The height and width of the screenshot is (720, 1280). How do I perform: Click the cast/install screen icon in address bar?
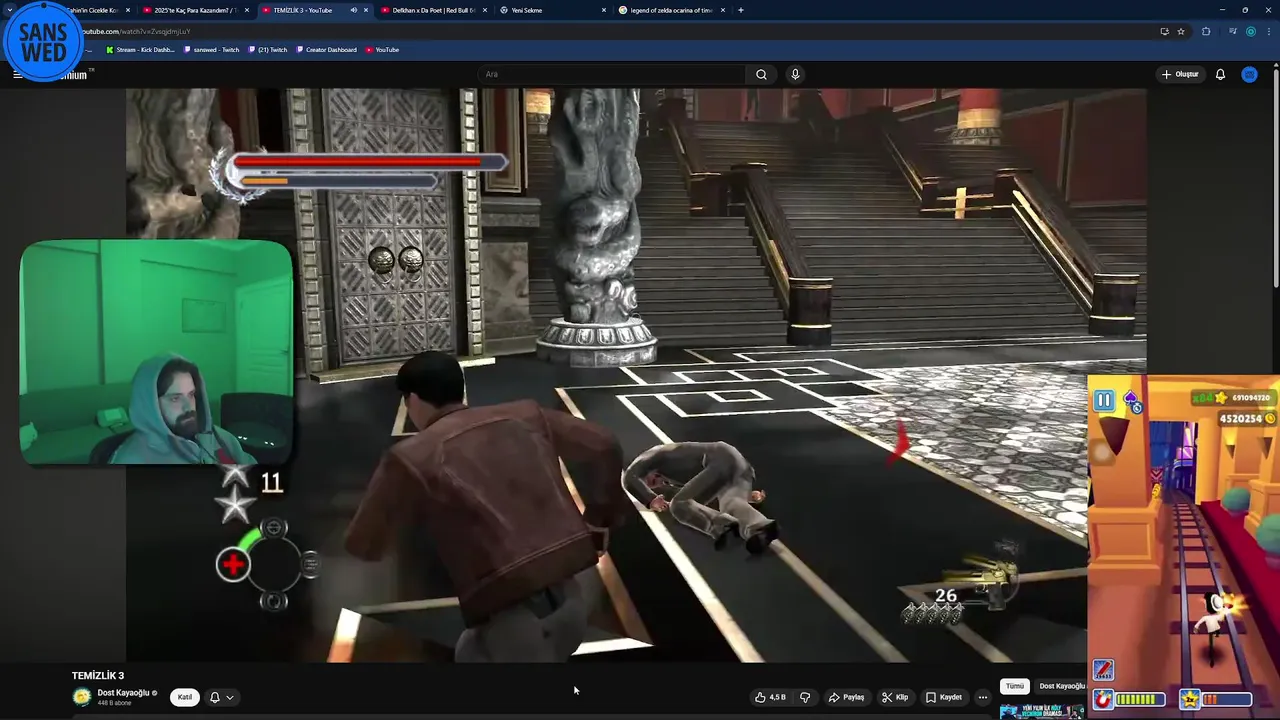pyautogui.click(x=1164, y=31)
